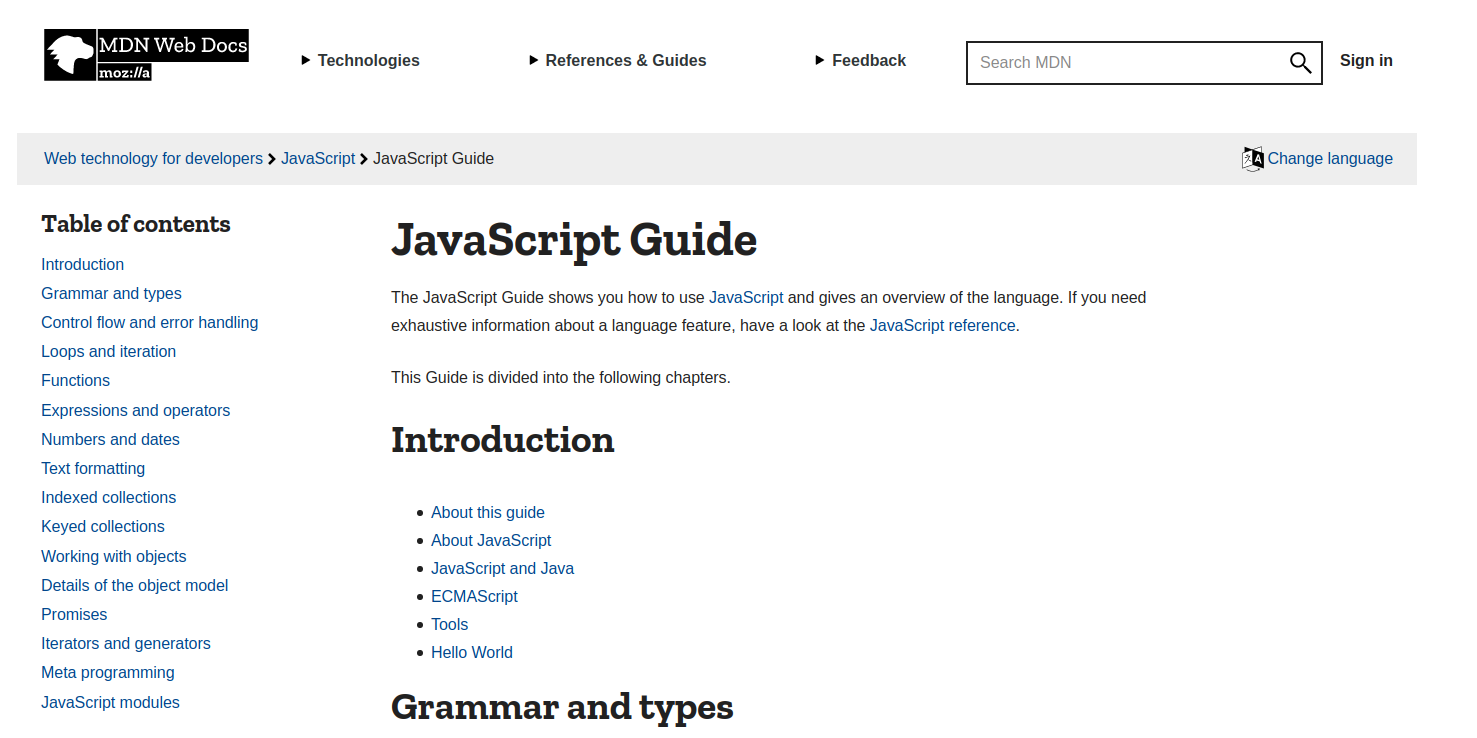Screen dimensions: 1477x738
Task: Go to Functions in the sidebar
Action: pyautogui.click(x=75, y=381)
